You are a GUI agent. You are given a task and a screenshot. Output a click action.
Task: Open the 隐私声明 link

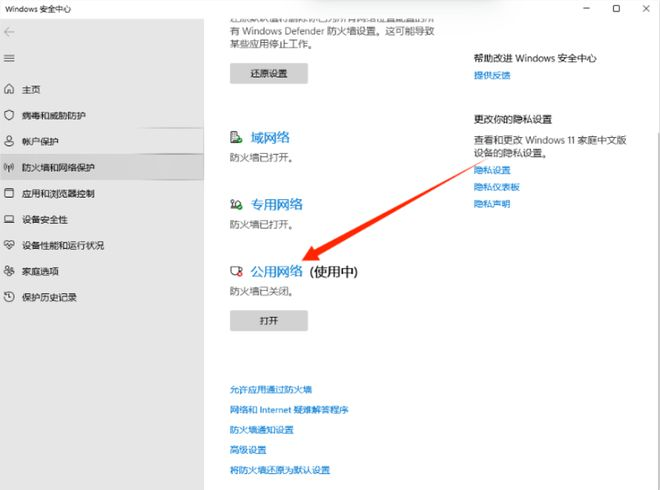tap(492, 204)
